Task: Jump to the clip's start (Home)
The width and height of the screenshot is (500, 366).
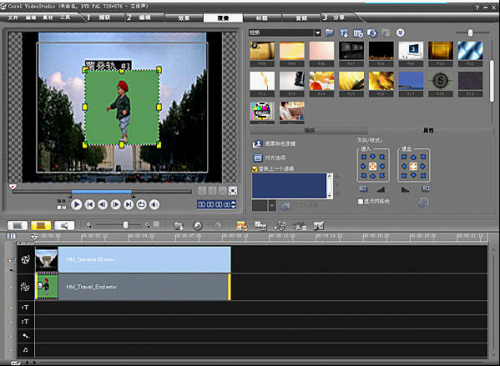Action: click(89, 204)
